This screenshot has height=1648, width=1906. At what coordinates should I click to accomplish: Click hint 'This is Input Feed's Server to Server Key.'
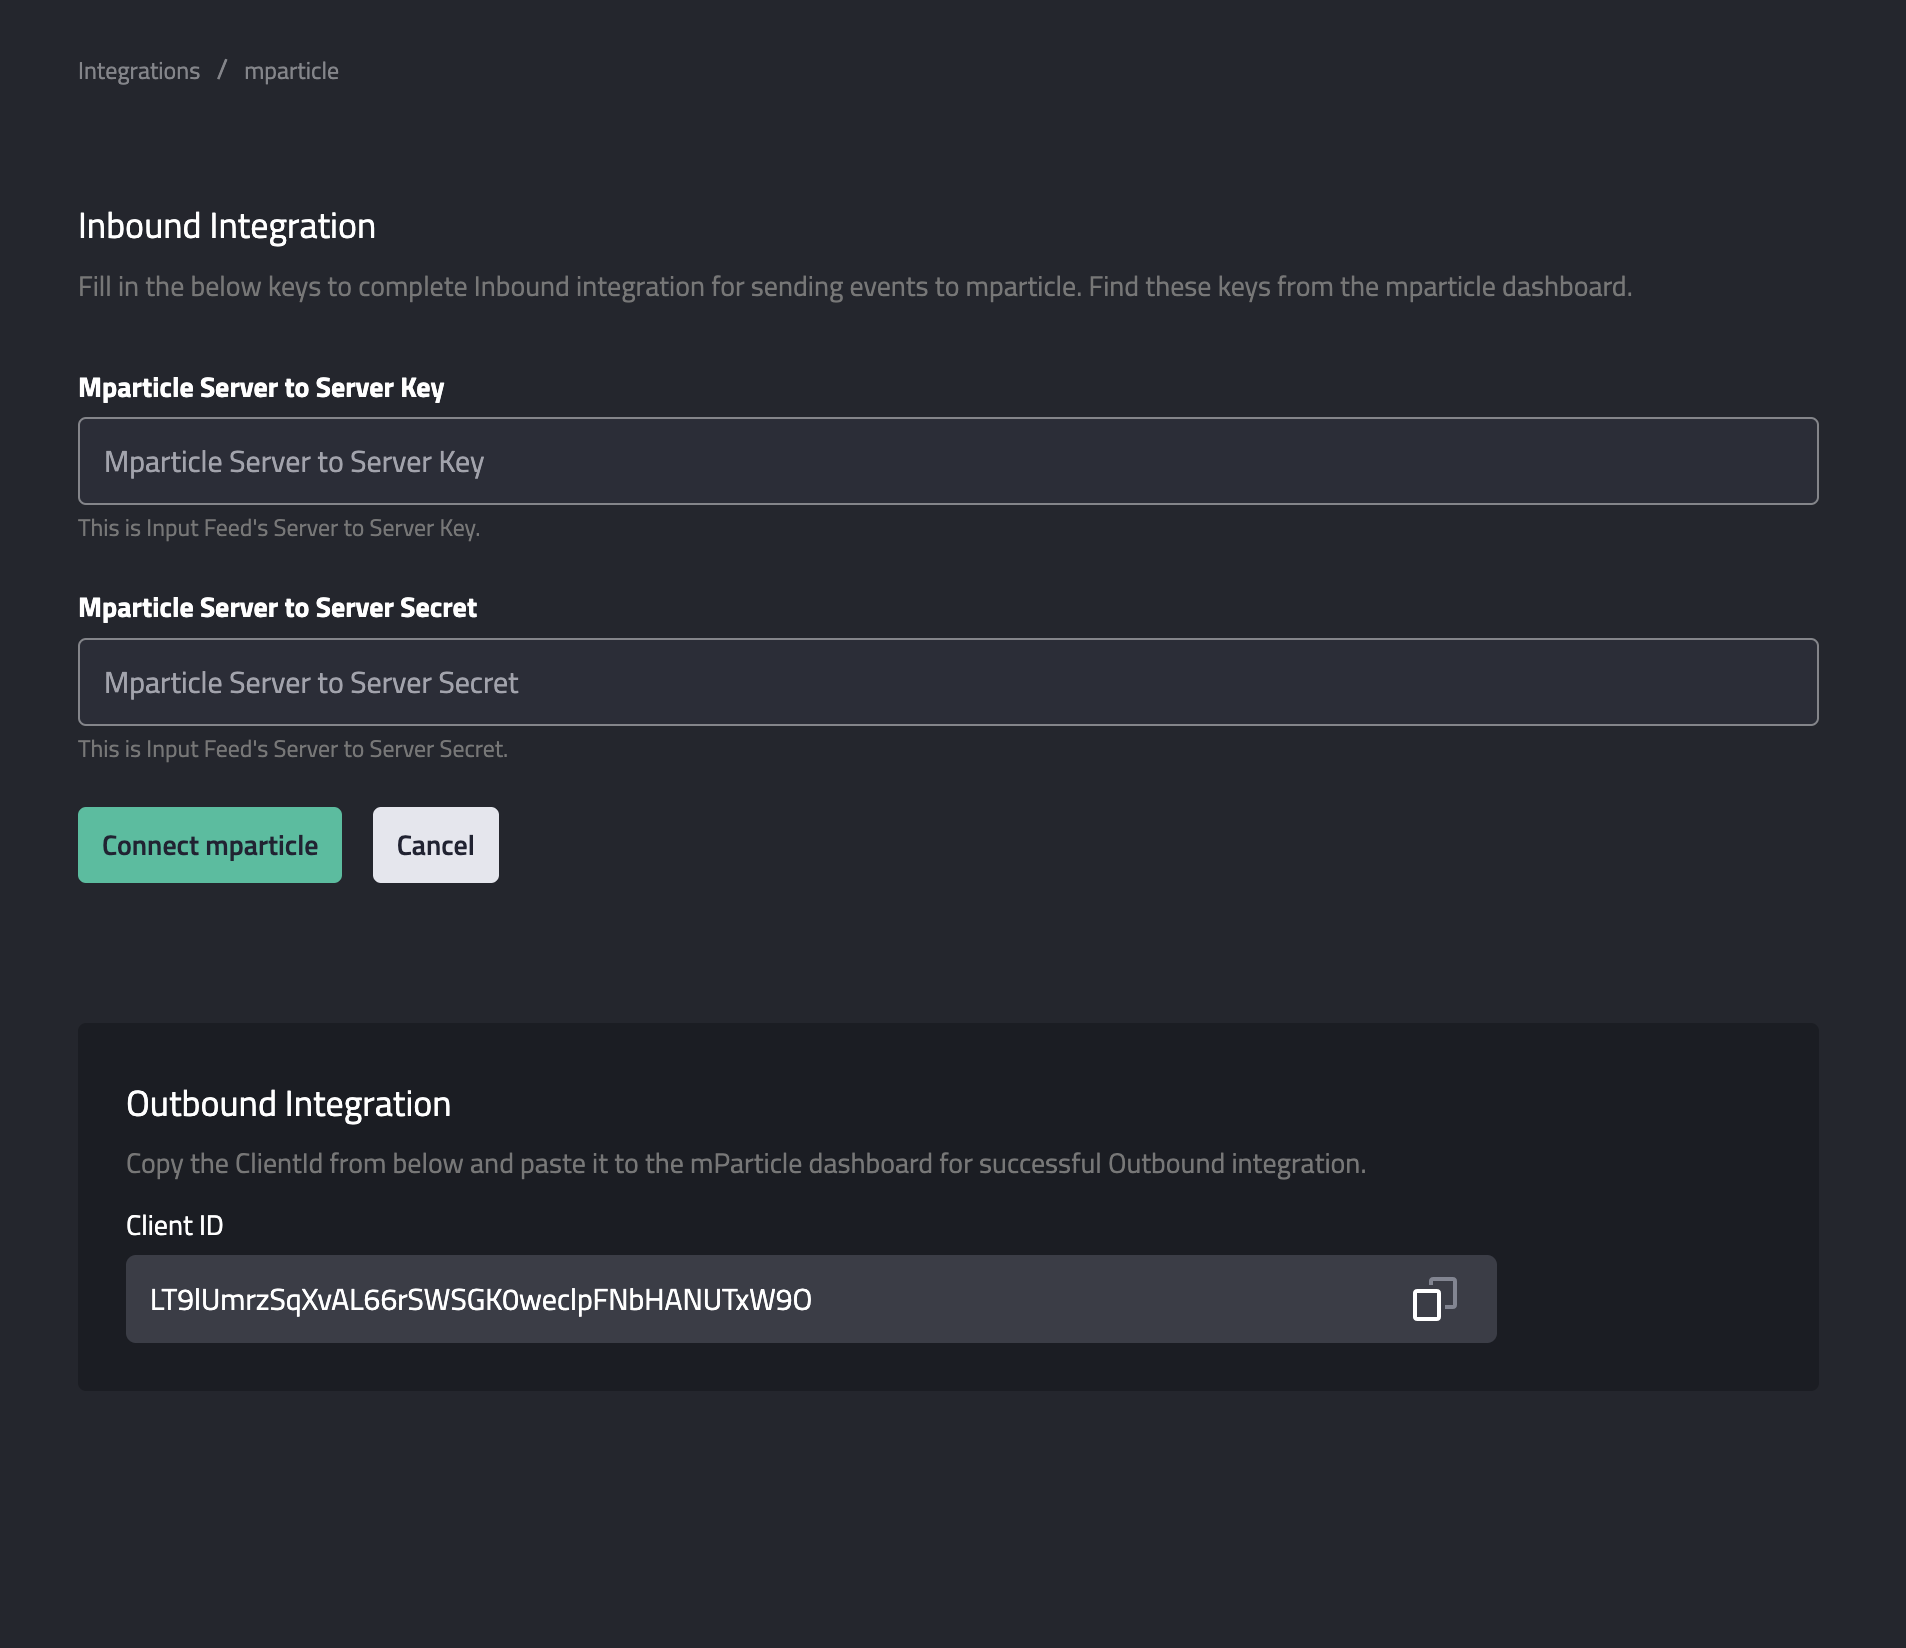pos(279,528)
